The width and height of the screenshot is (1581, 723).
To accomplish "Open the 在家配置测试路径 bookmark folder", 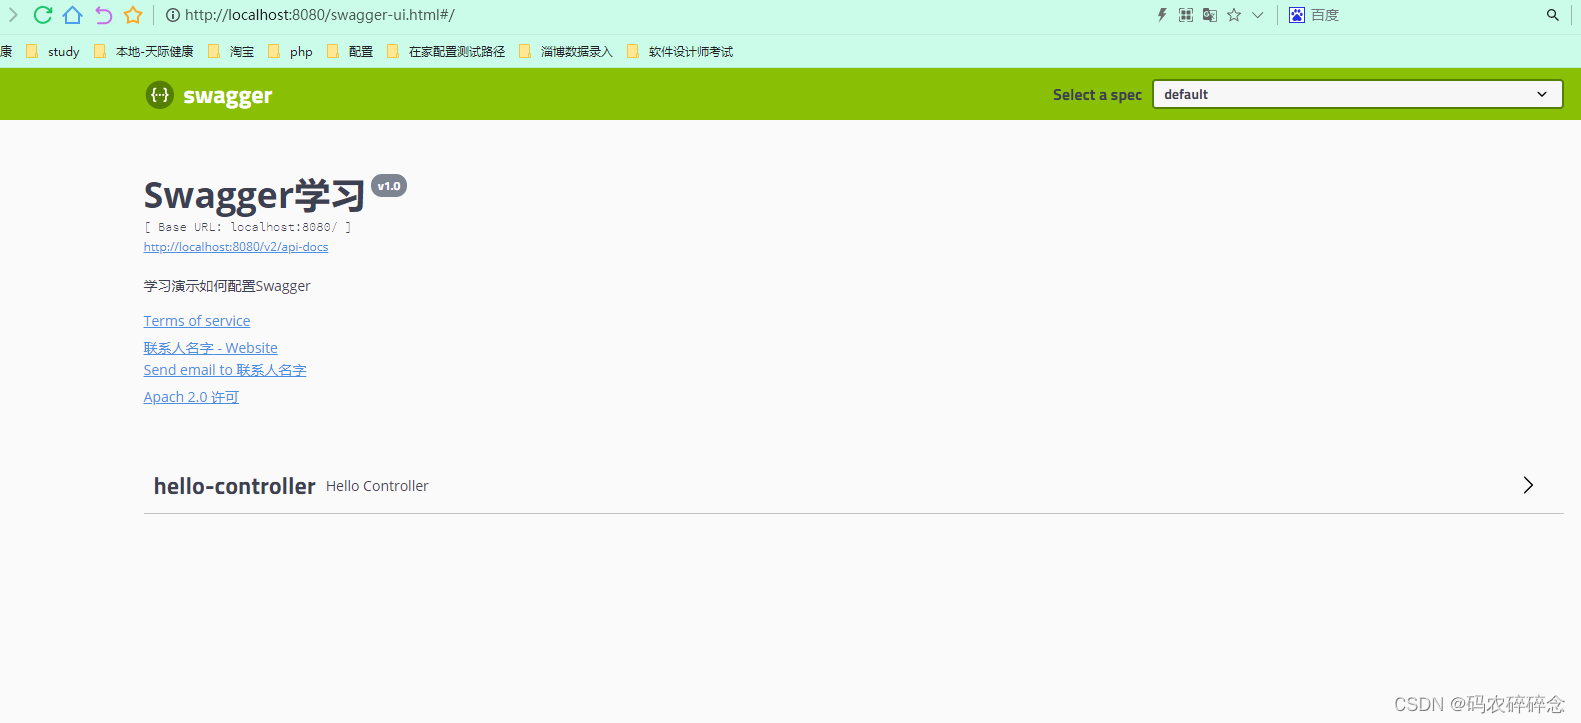I will [446, 52].
